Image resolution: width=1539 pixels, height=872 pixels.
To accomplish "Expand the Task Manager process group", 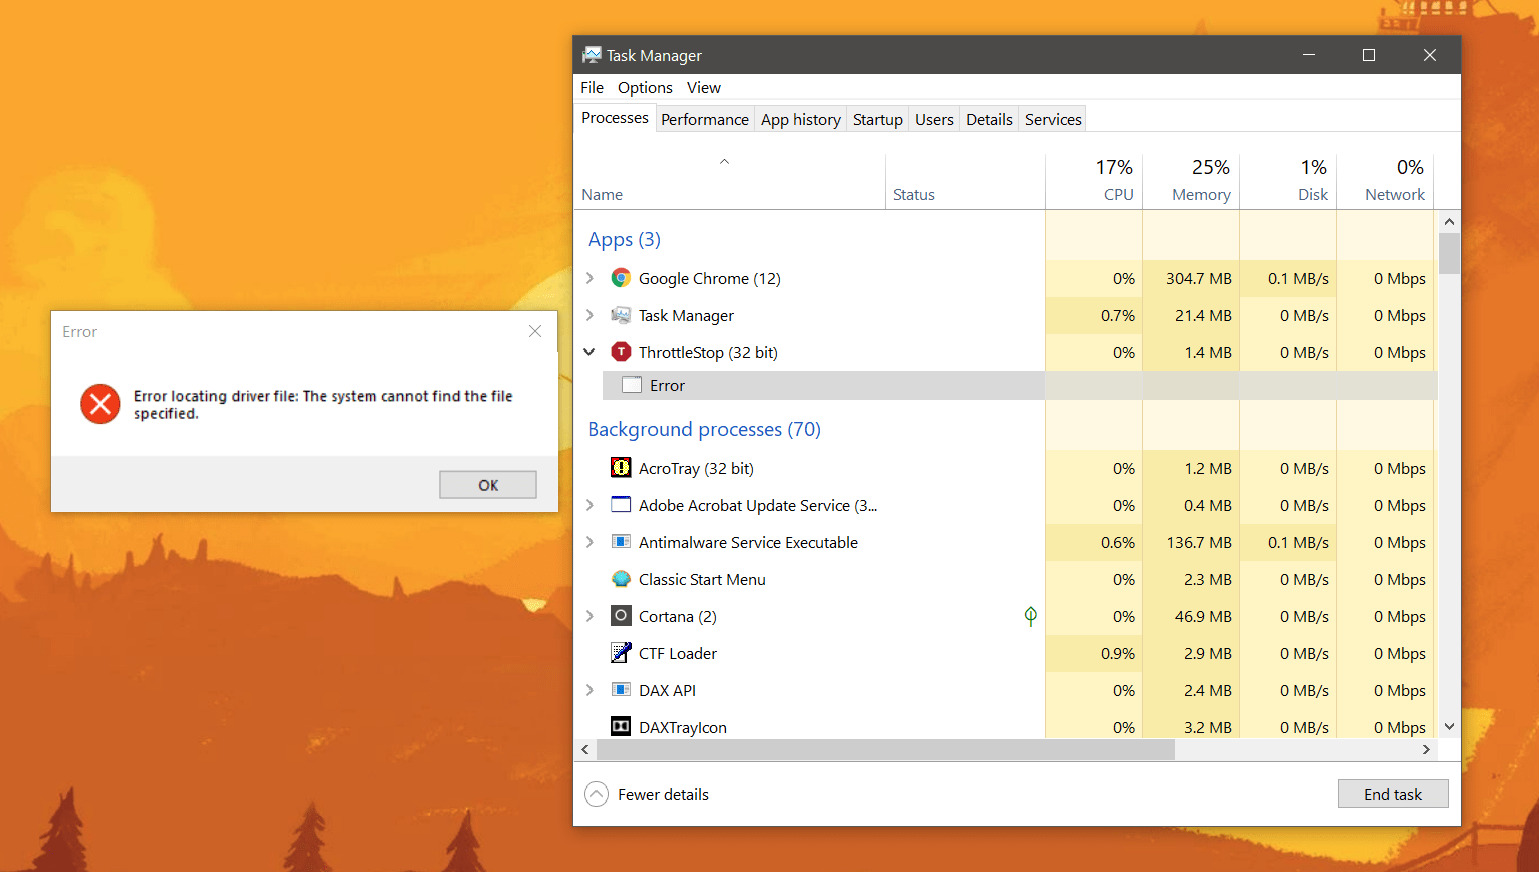I will pos(589,315).
